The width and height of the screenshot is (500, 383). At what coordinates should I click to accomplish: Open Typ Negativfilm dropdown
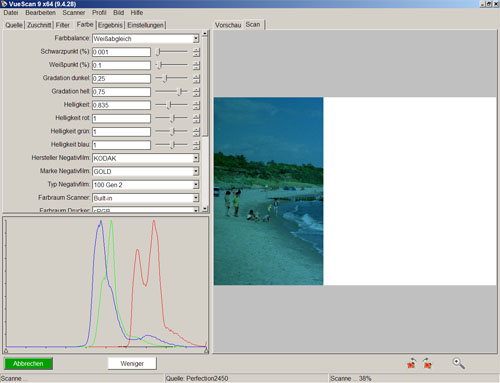pyautogui.click(x=196, y=185)
